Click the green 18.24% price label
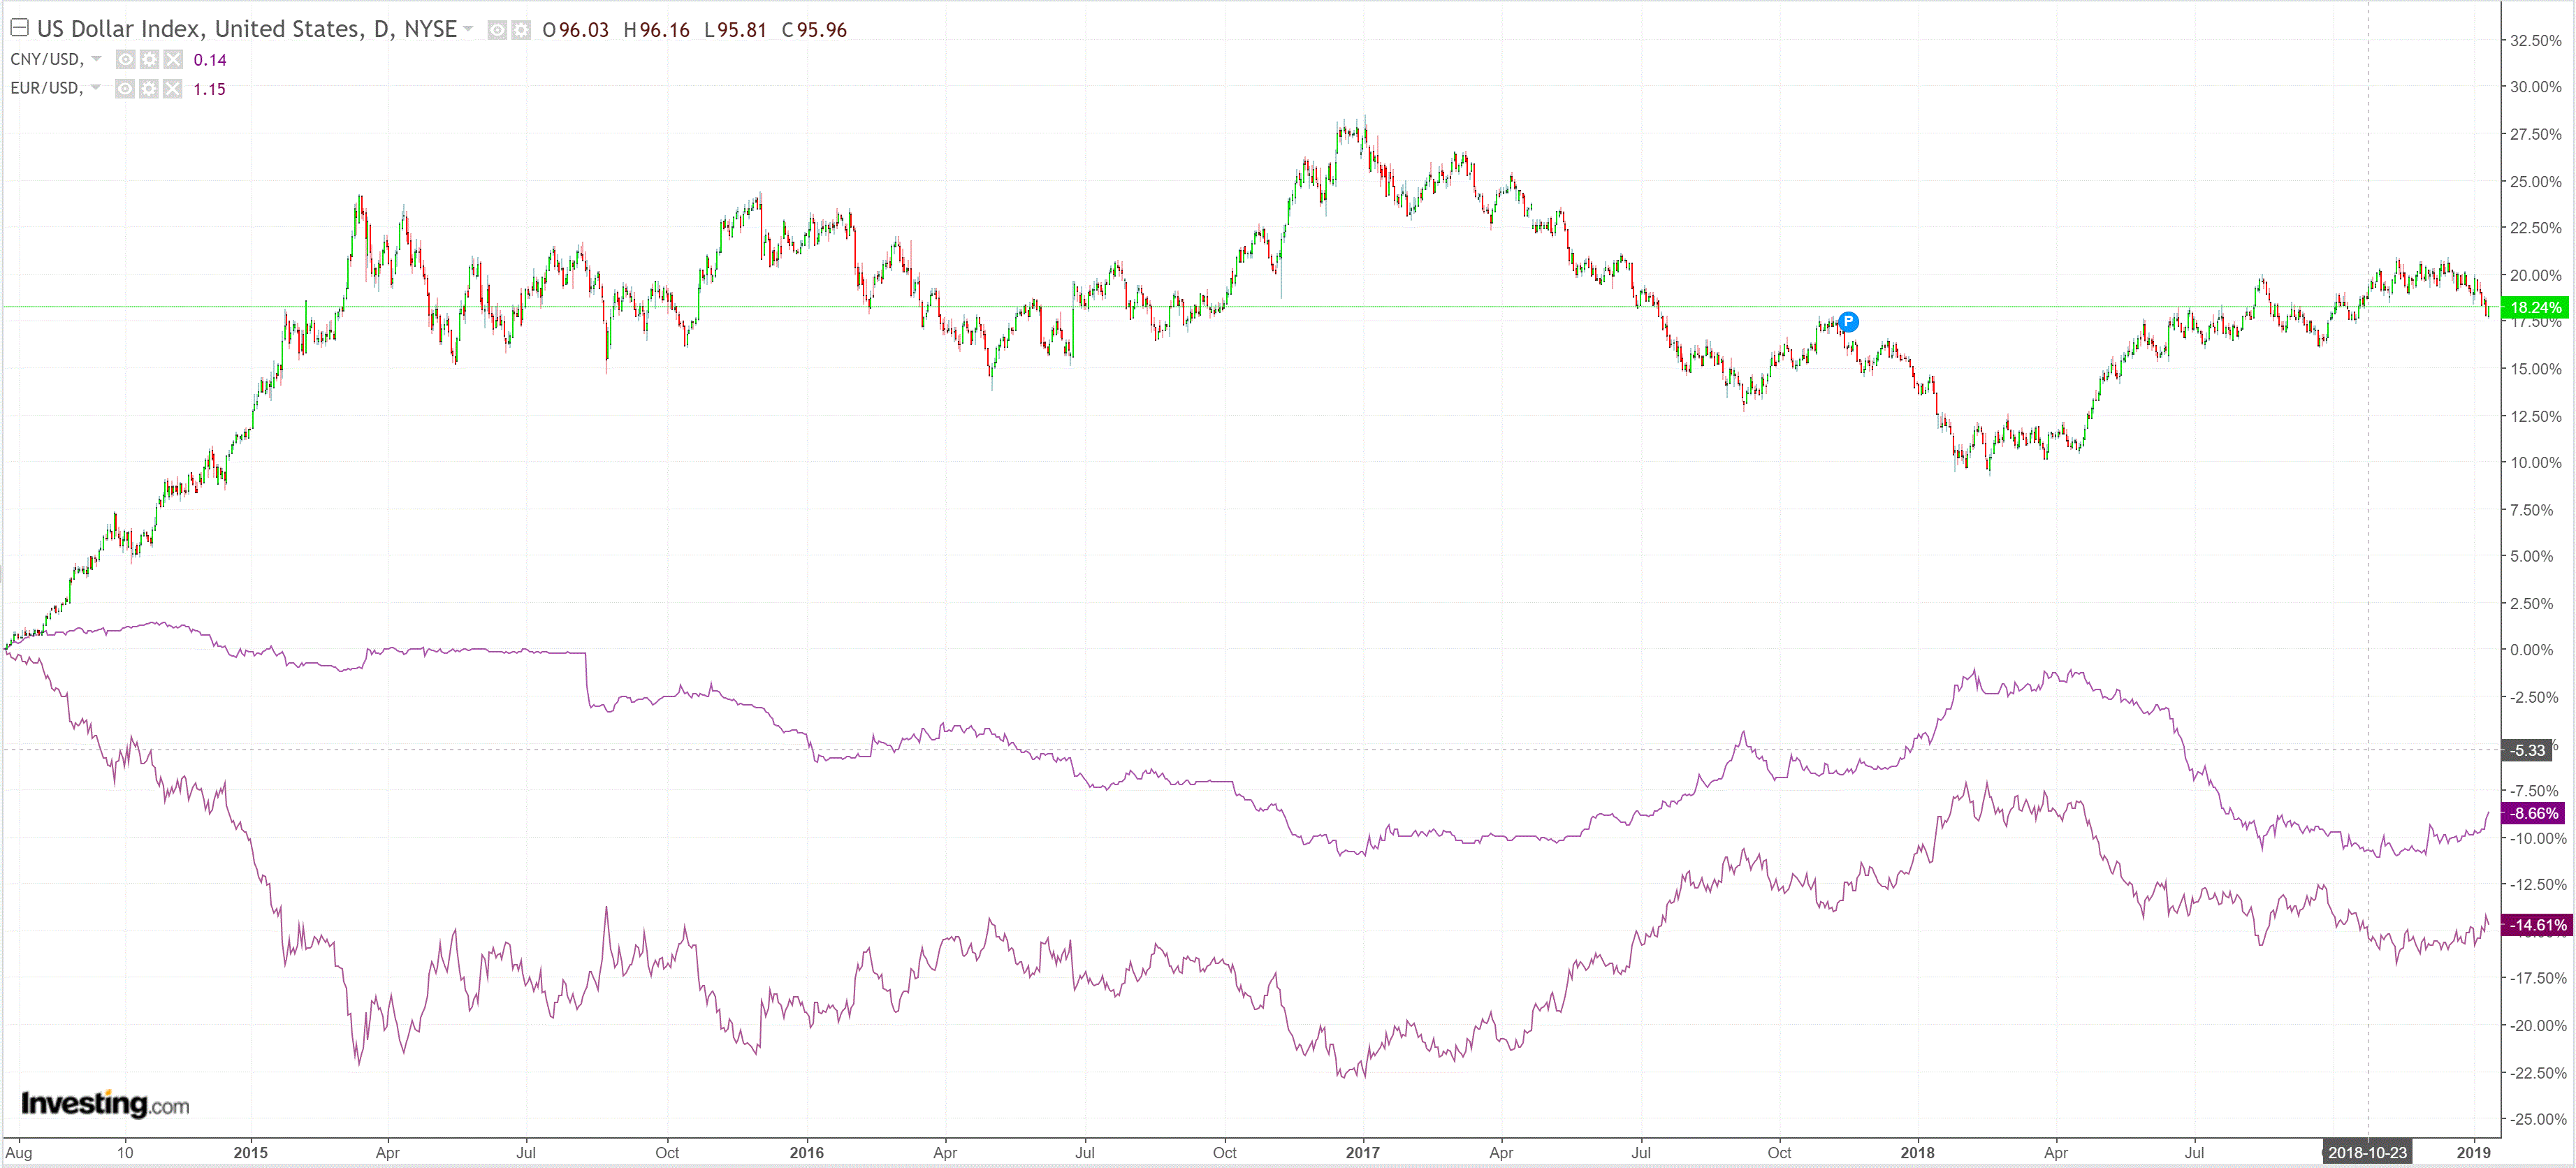Viewport: 2576px width, 1168px height. point(2535,307)
